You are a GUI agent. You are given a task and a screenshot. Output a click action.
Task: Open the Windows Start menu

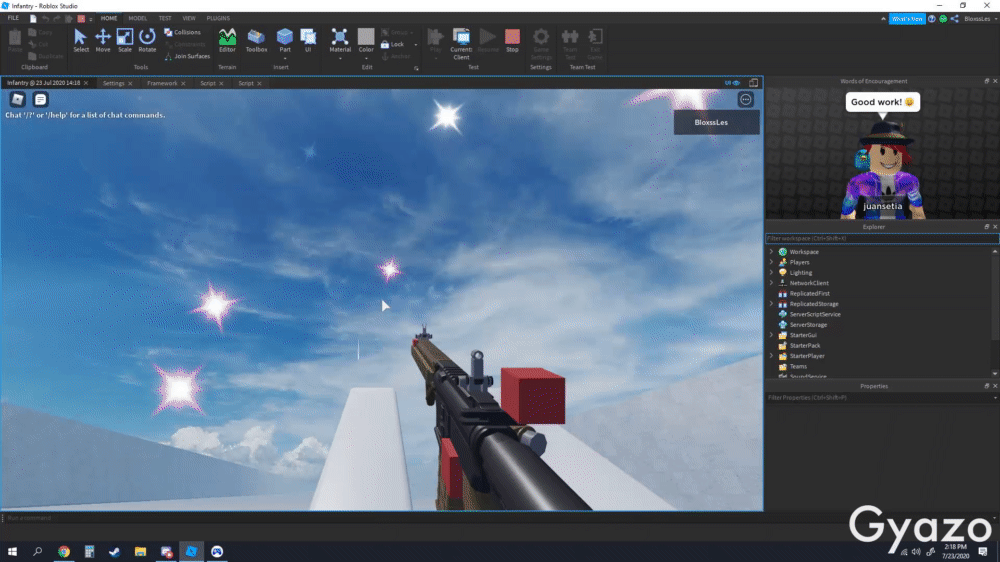click(x=12, y=551)
